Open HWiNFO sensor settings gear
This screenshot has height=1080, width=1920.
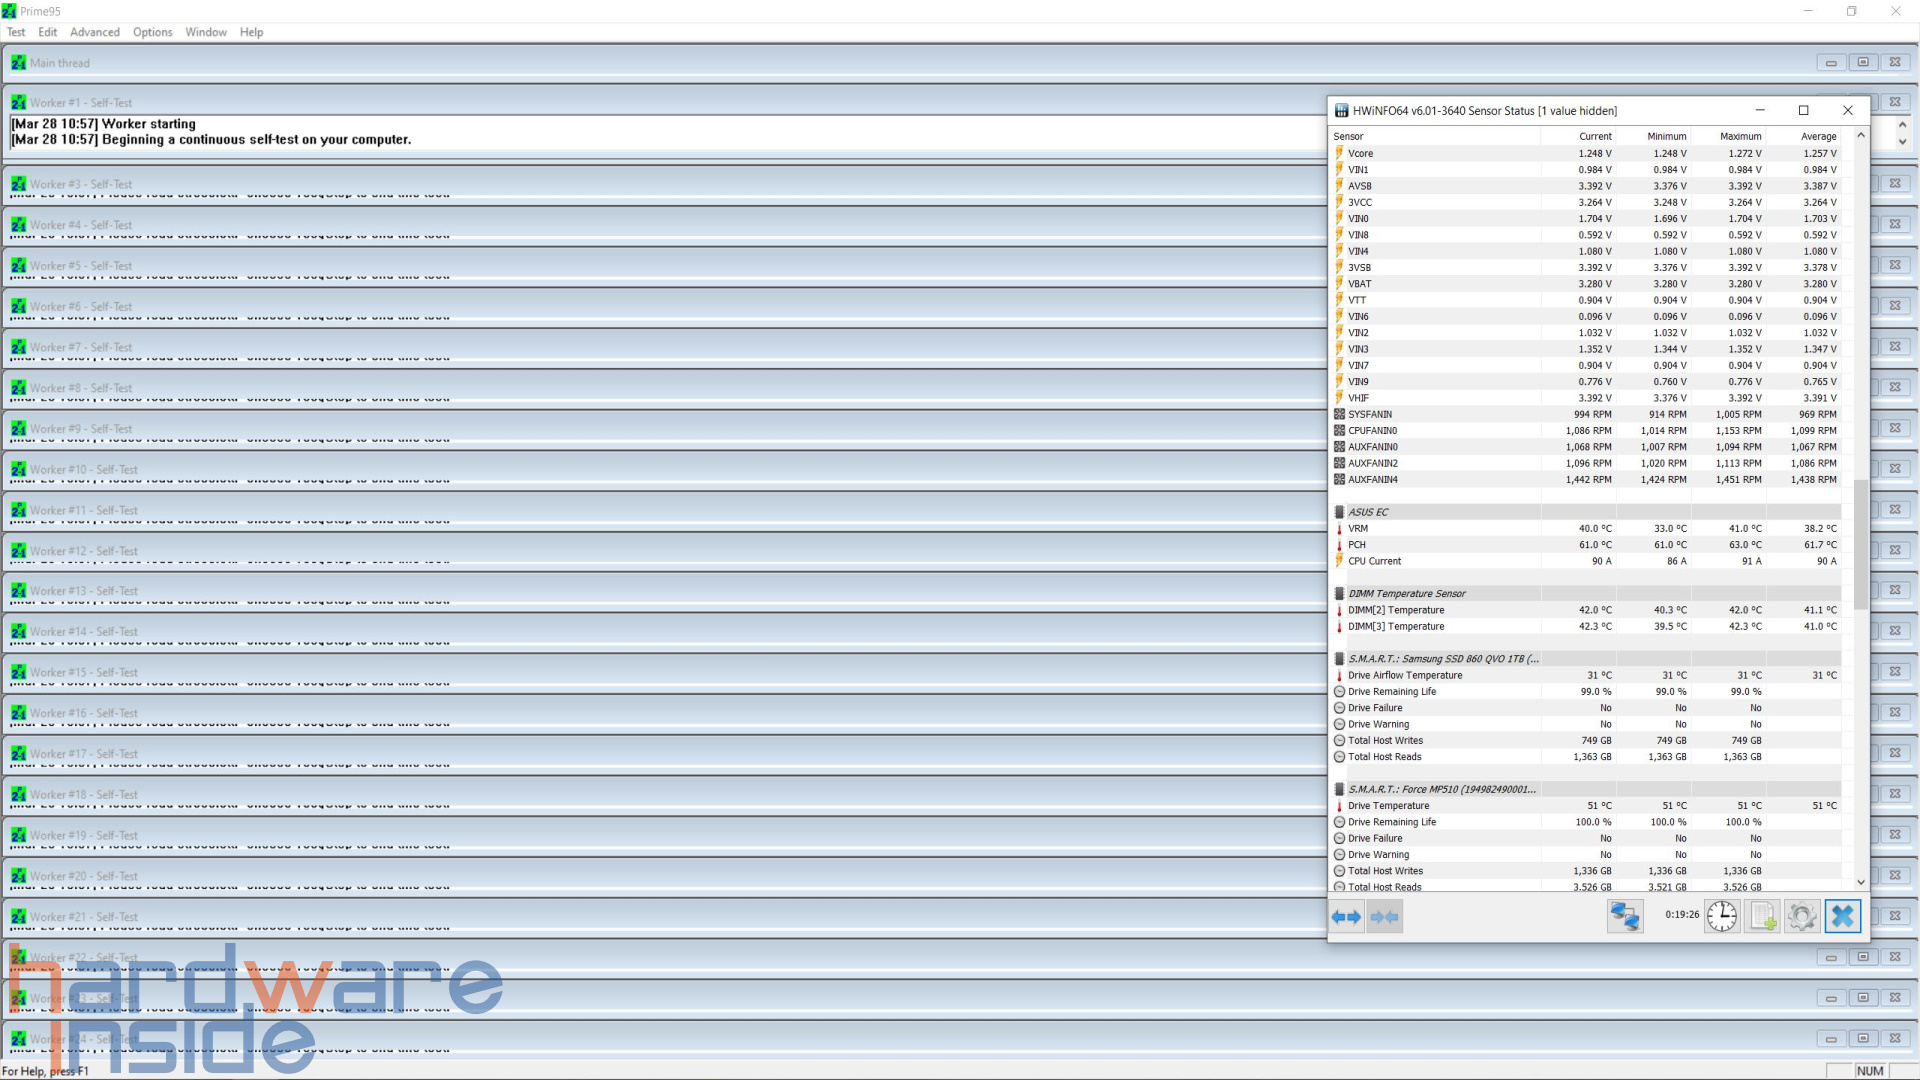(x=1801, y=916)
